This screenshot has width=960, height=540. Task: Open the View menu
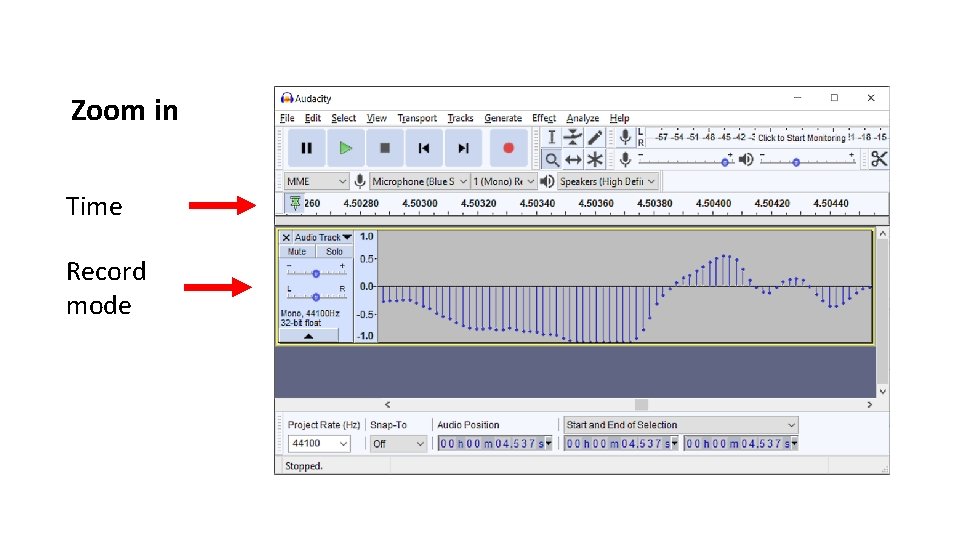click(377, 118)
